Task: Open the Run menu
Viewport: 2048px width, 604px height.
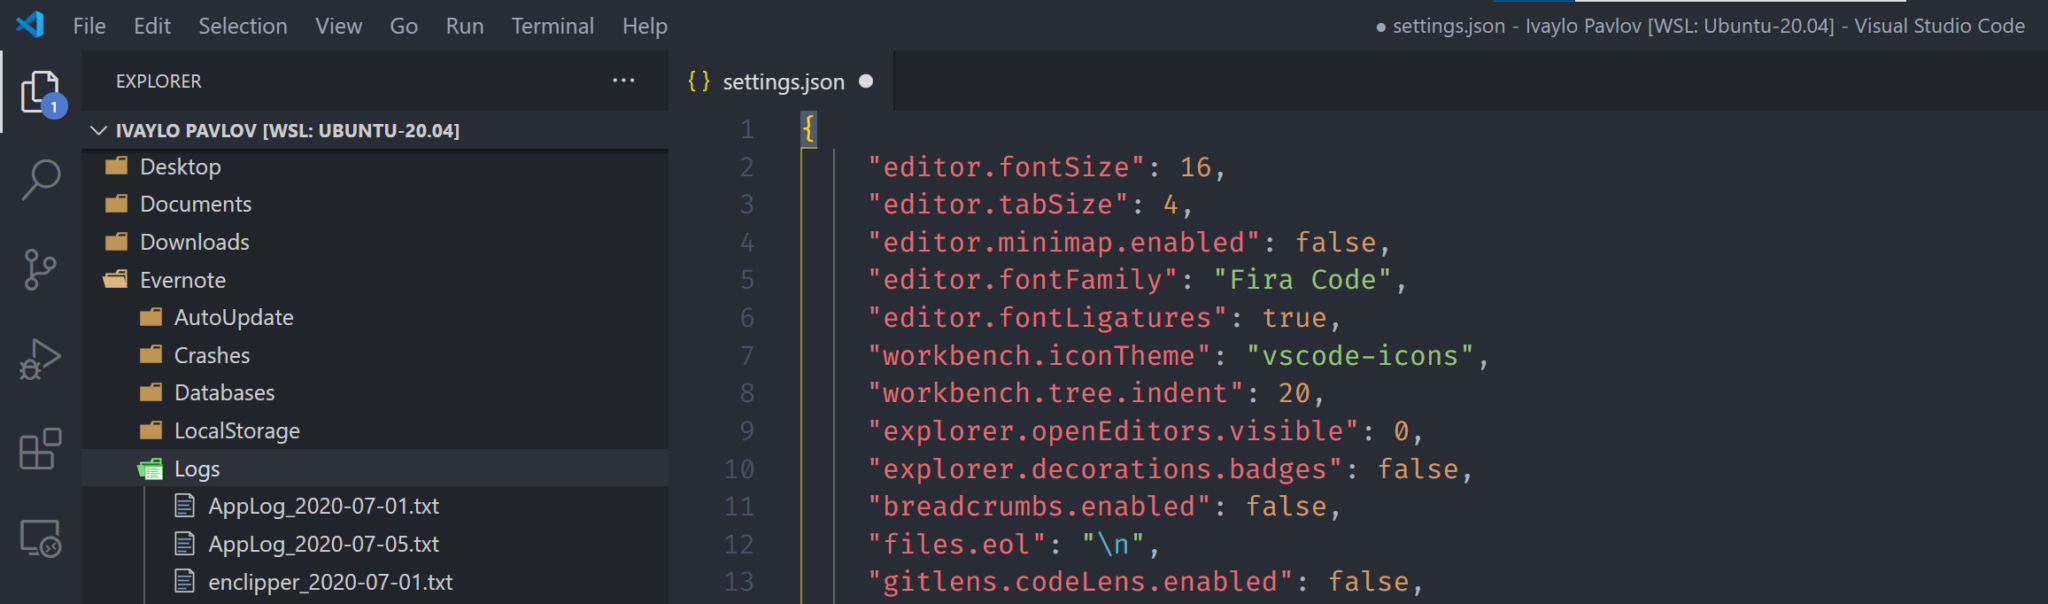Action: tap(465, 26)
